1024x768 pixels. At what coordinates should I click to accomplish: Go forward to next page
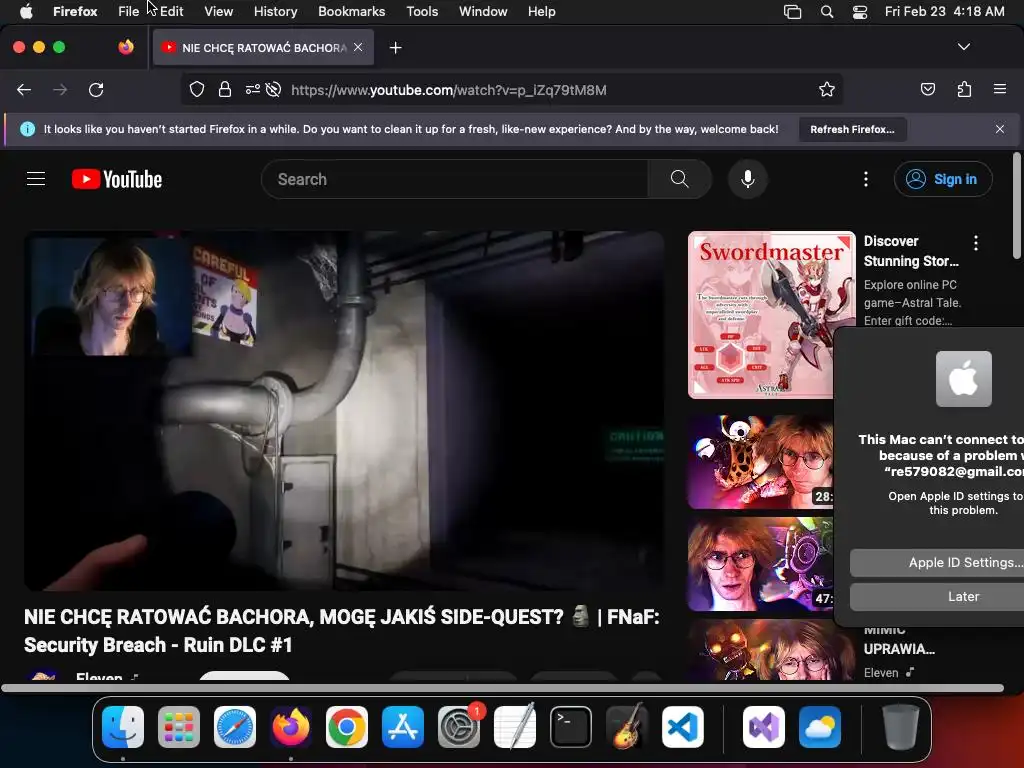pos(60,89)
